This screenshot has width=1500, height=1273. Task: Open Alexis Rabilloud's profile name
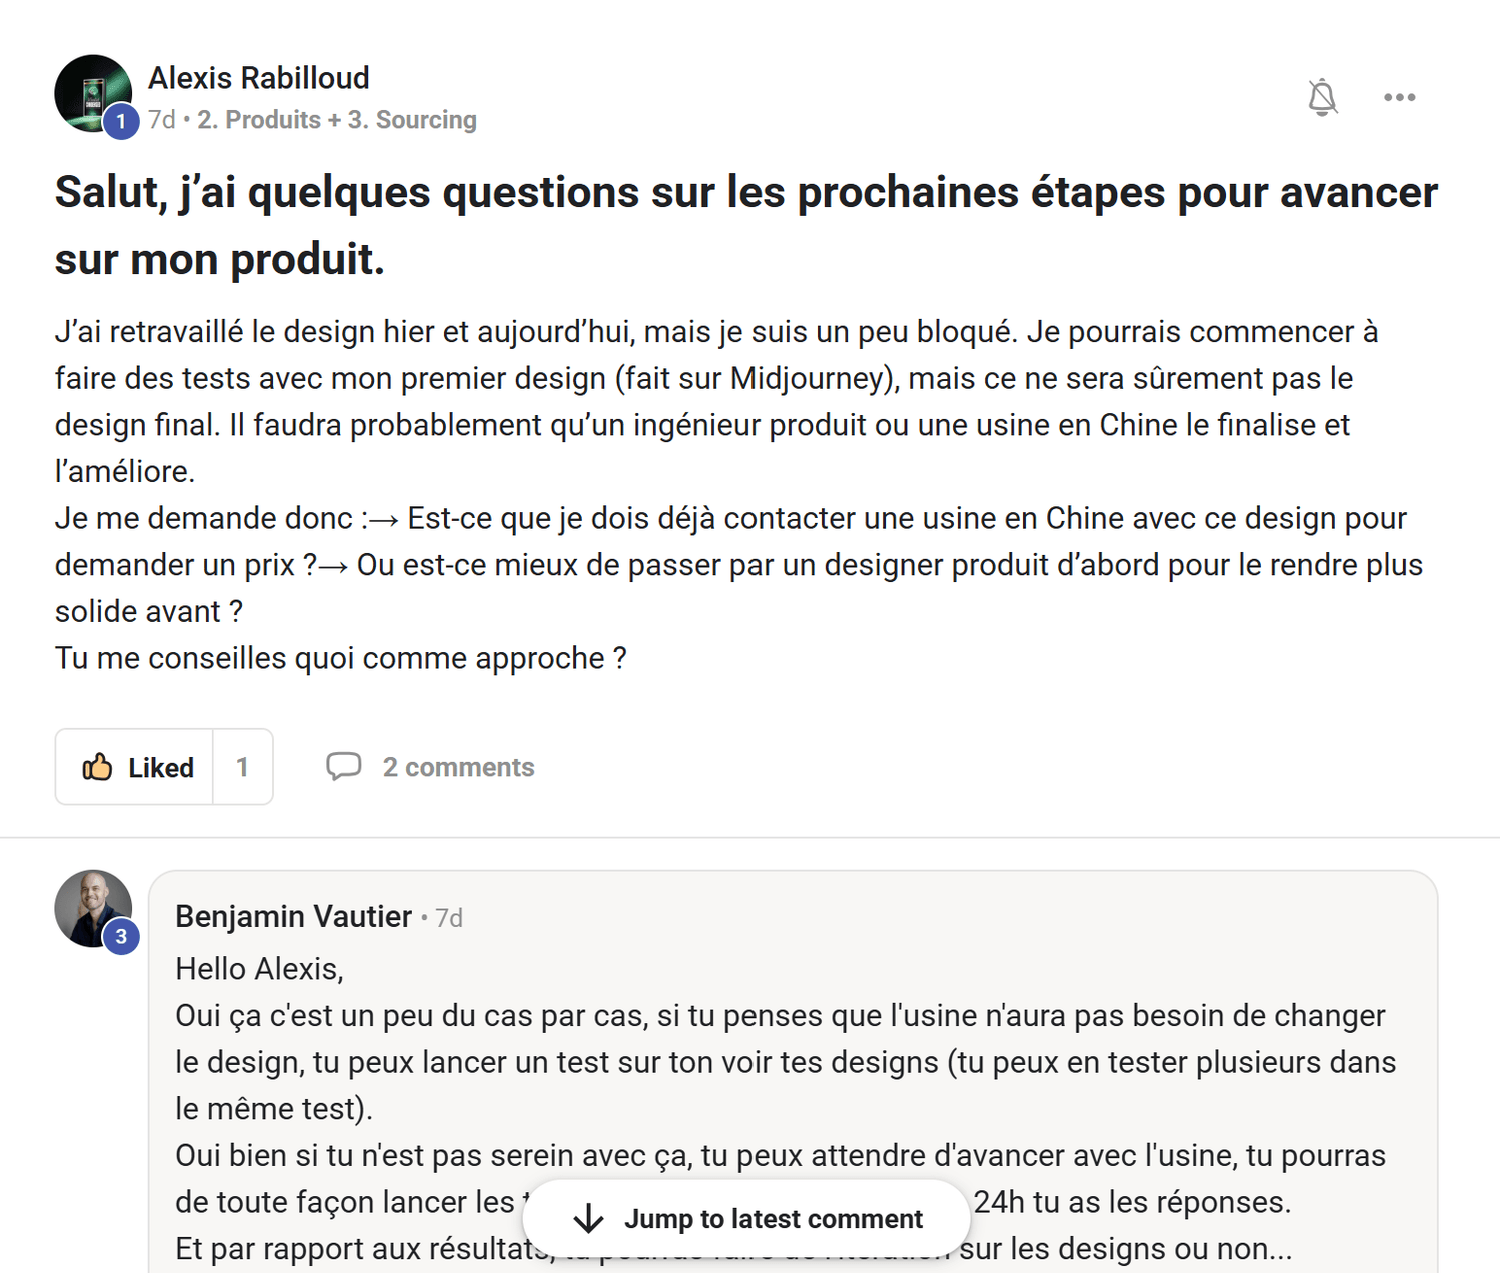[x=259, y=78]
